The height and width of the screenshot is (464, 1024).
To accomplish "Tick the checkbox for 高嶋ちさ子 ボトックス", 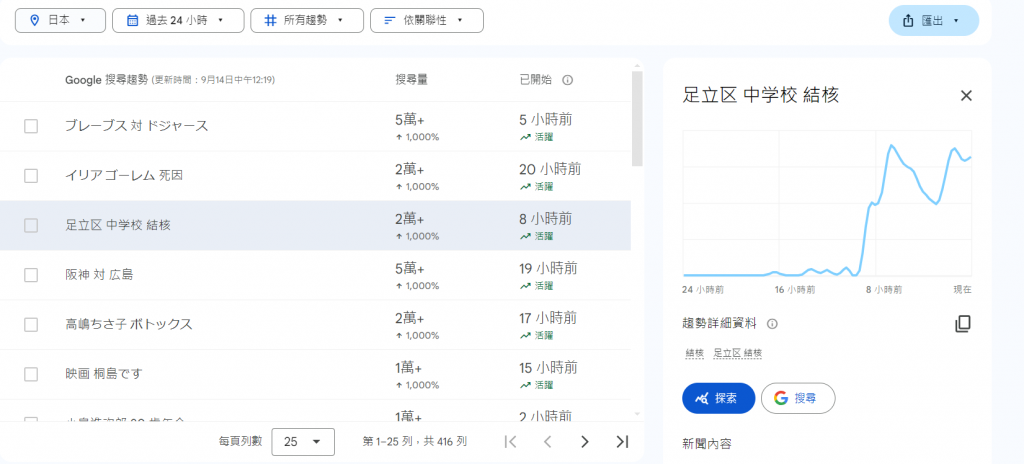I will pyautogui.click(x=31, y=325).
